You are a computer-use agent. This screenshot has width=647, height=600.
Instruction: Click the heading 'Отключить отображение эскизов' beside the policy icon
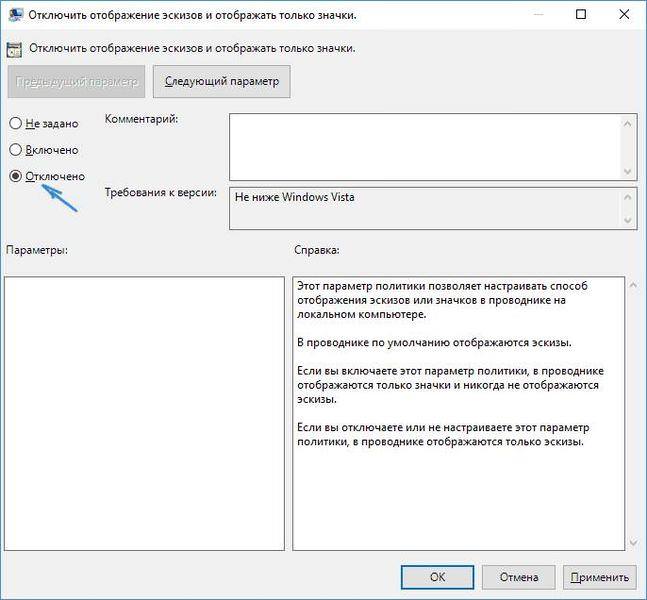192,48
